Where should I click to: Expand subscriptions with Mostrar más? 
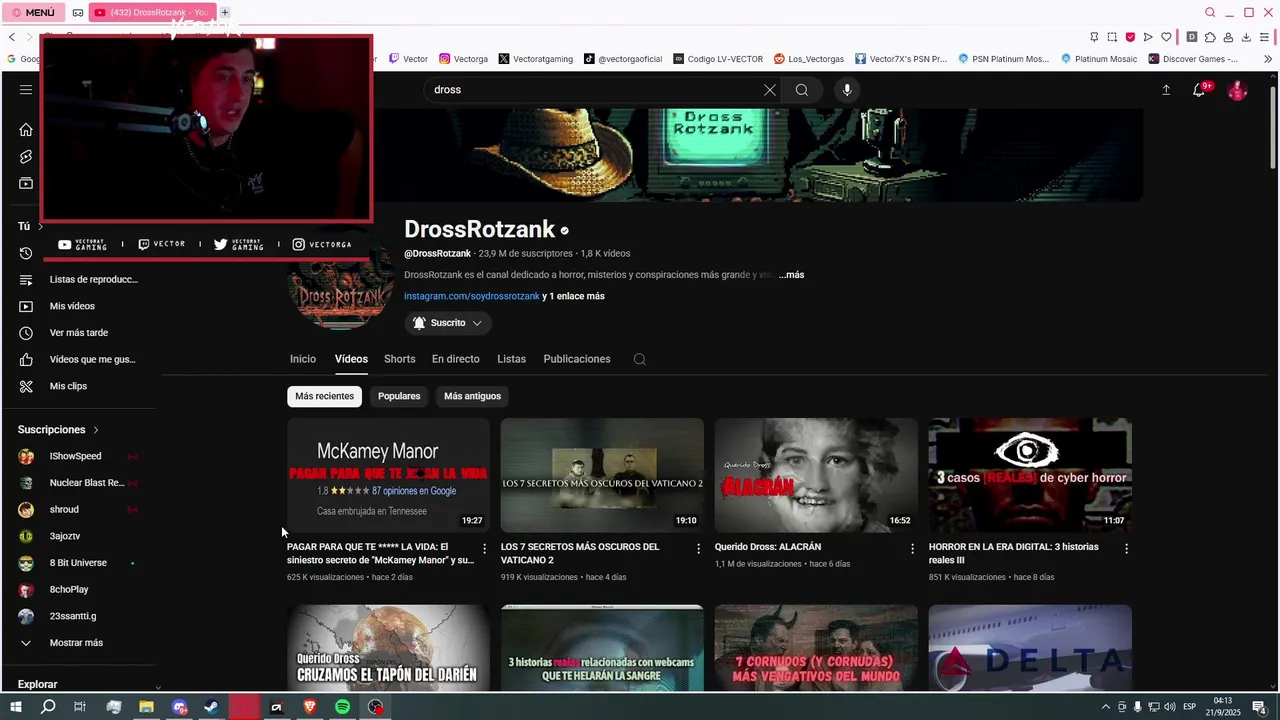pos(76,643)
